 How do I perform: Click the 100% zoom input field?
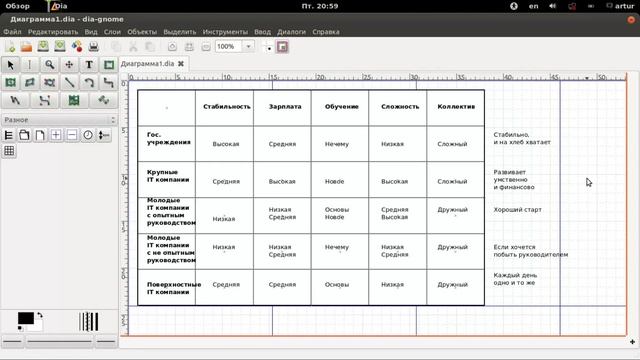[229, 47]
